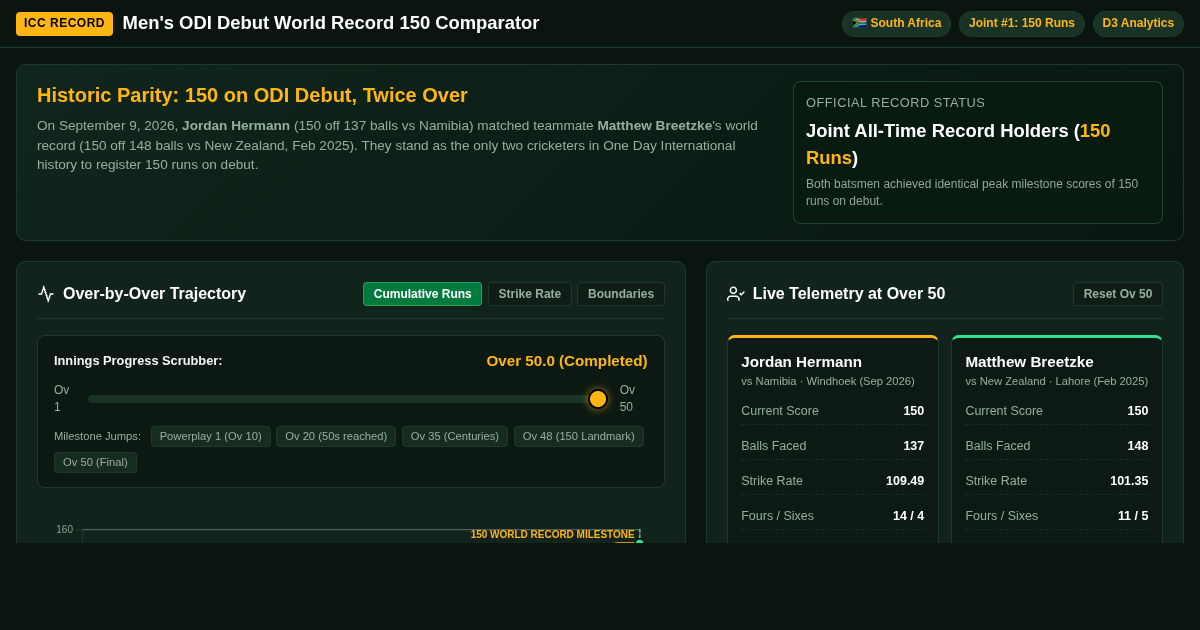
Task: Click Hermann's balls faced value 137
Action: click(914, 446)
